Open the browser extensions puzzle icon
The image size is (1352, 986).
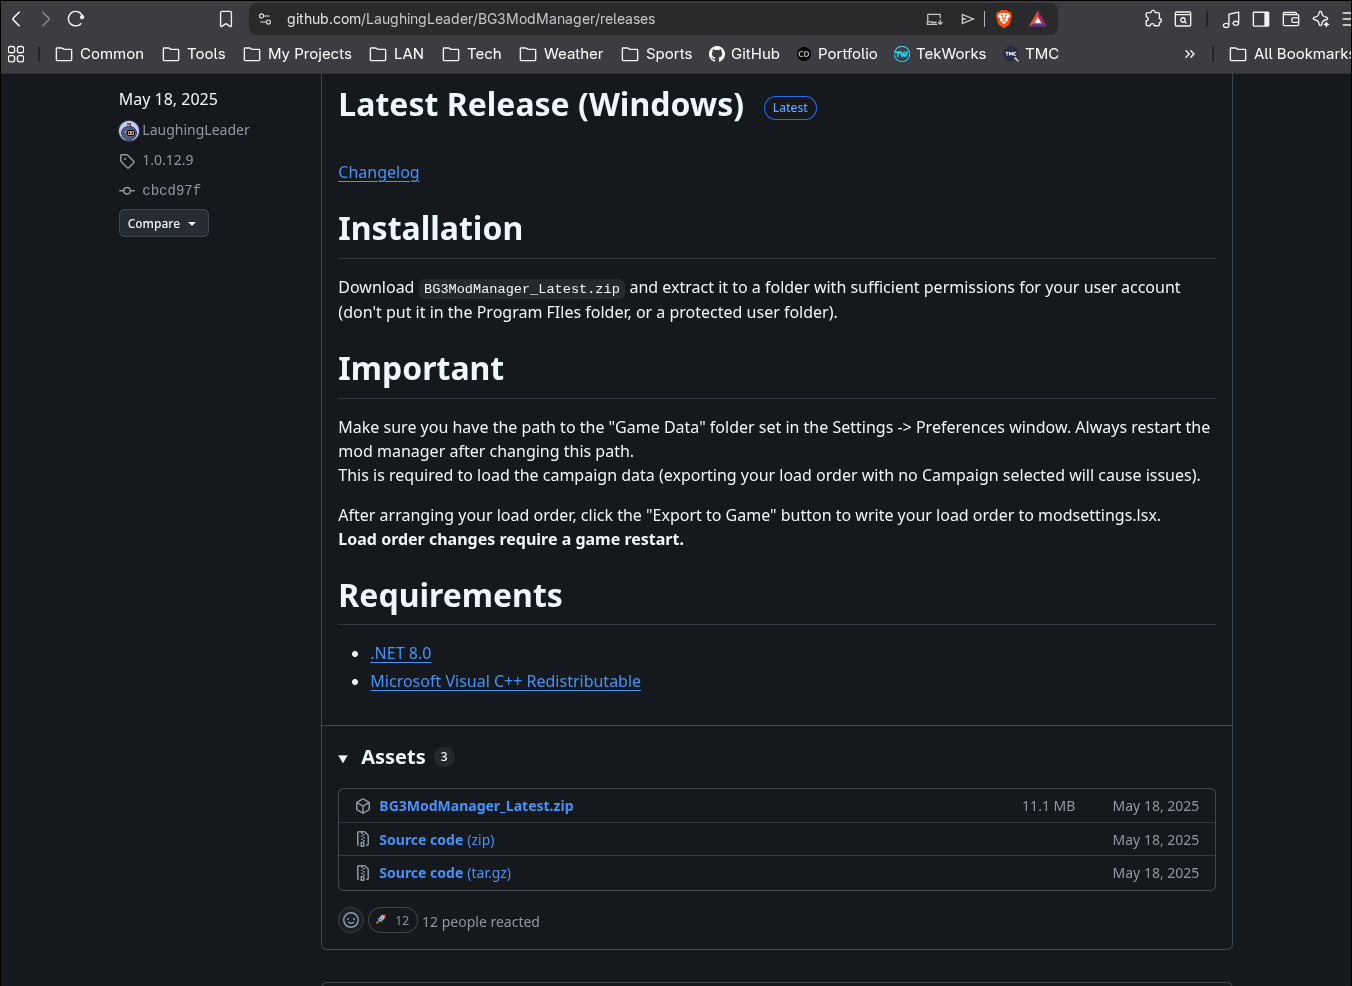coord(1153,19)
